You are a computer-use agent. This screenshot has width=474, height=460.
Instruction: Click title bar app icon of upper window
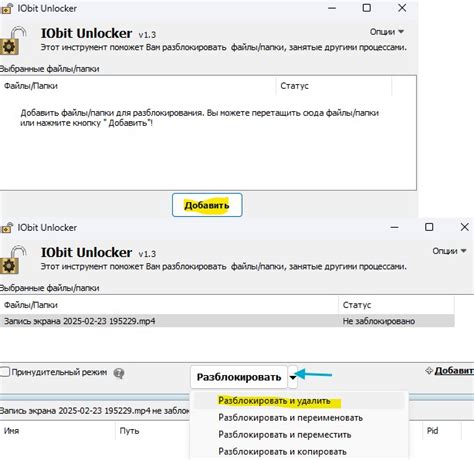(7, 8)
